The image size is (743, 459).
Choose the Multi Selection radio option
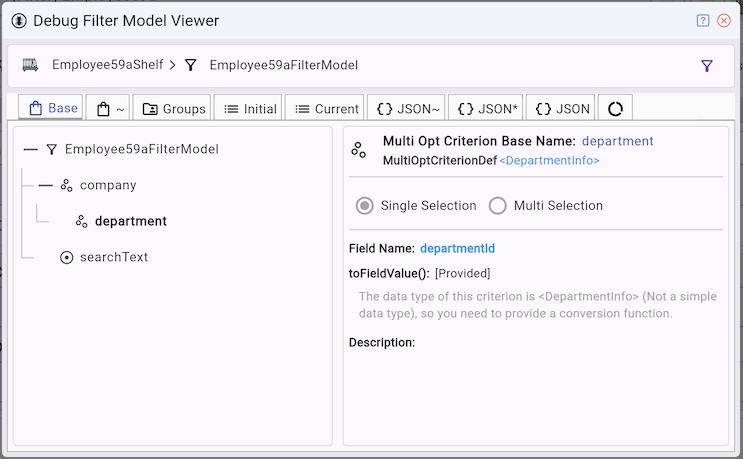pyautogui.click(x=498, y=206)
